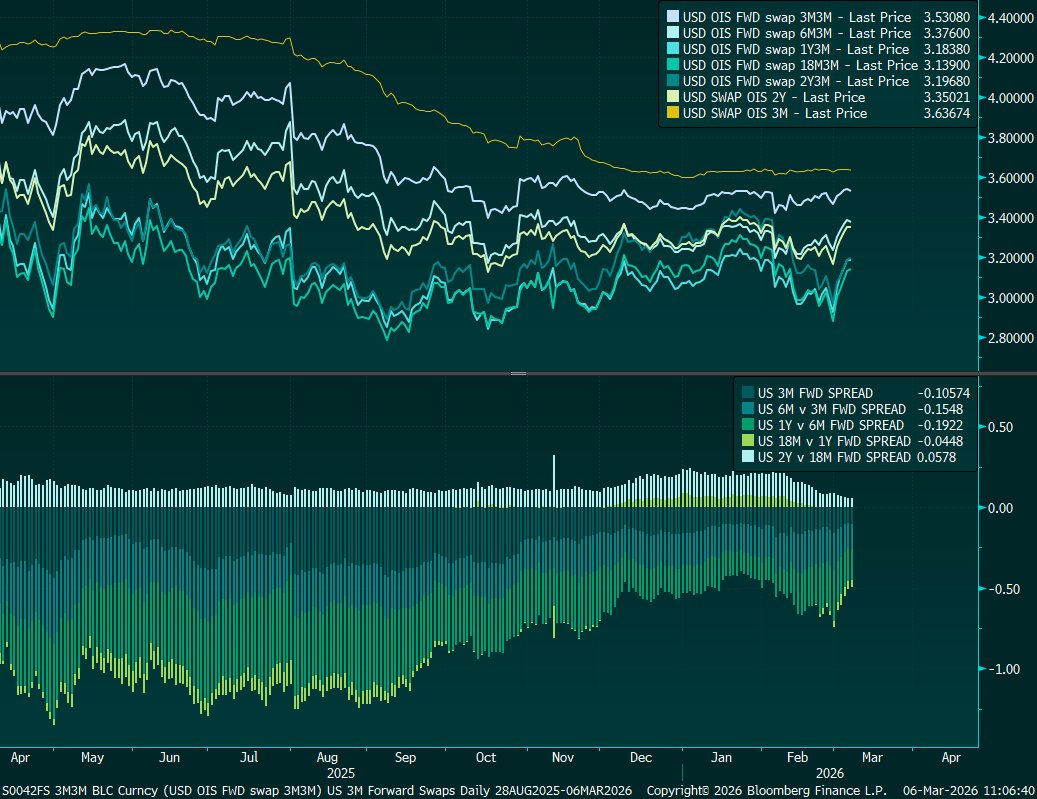
Task: Click the US 3M FWD SPREAD swatch
Action: tap(748, 393)
